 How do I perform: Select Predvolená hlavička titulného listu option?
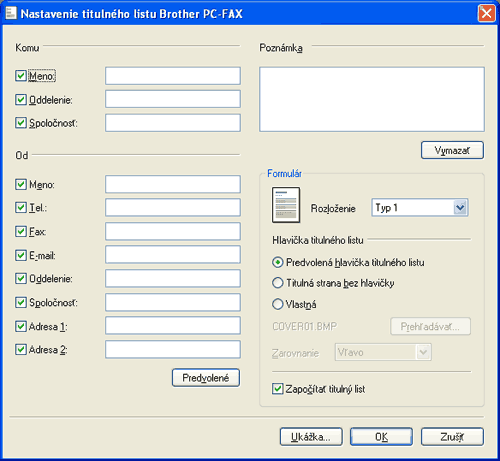(277, 262)
